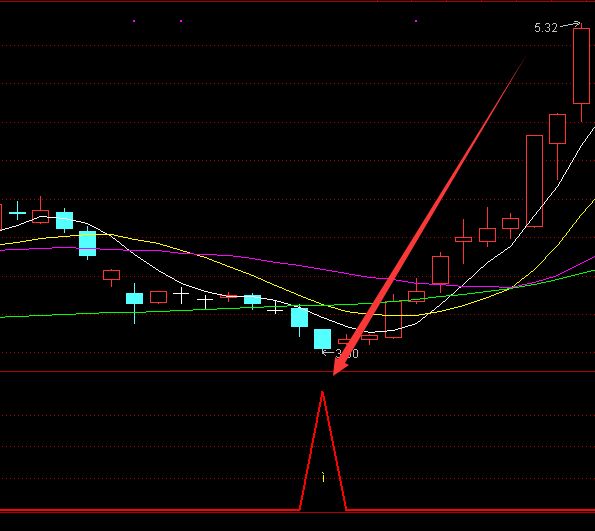Viewport: 595px width, 531px height.
Task: Click the yellow marker inside the red spike
Action: (x=323, y=477)
